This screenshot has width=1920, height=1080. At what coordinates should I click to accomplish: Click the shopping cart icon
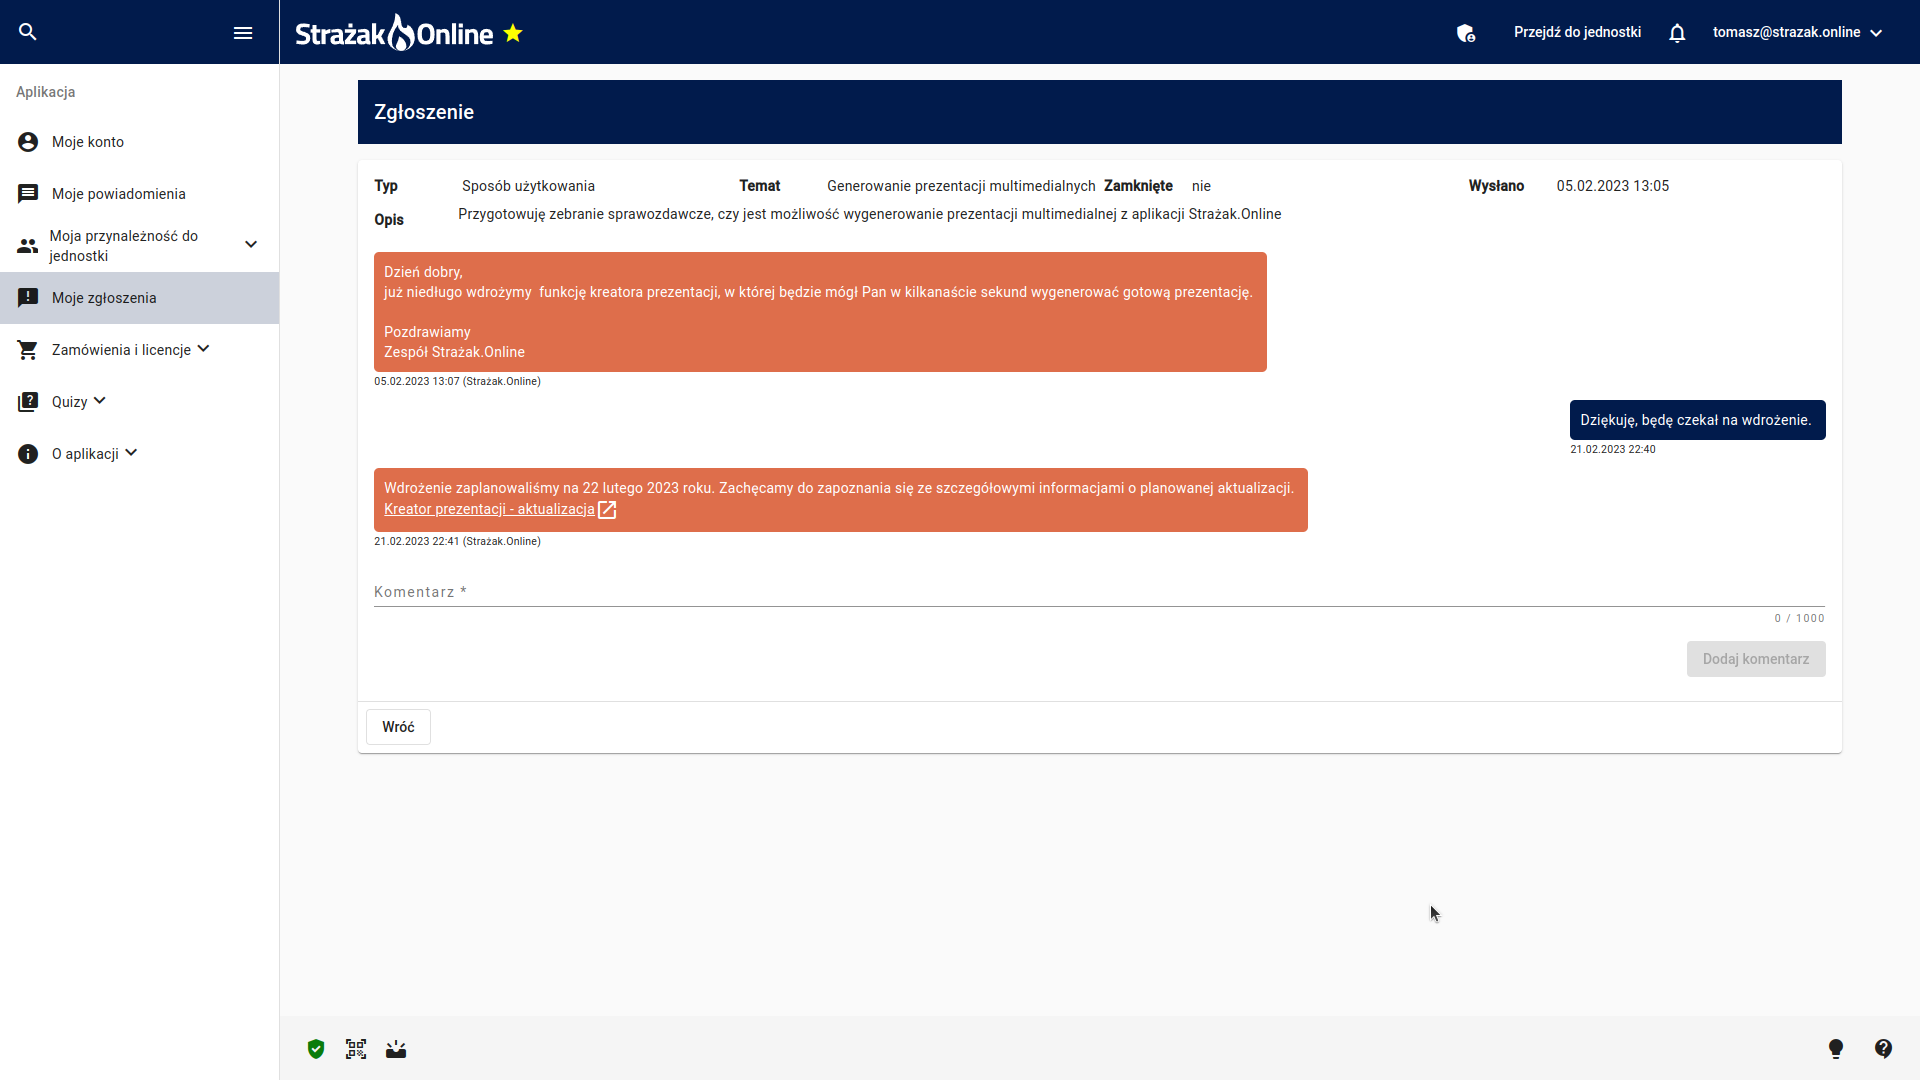[28, 350]
